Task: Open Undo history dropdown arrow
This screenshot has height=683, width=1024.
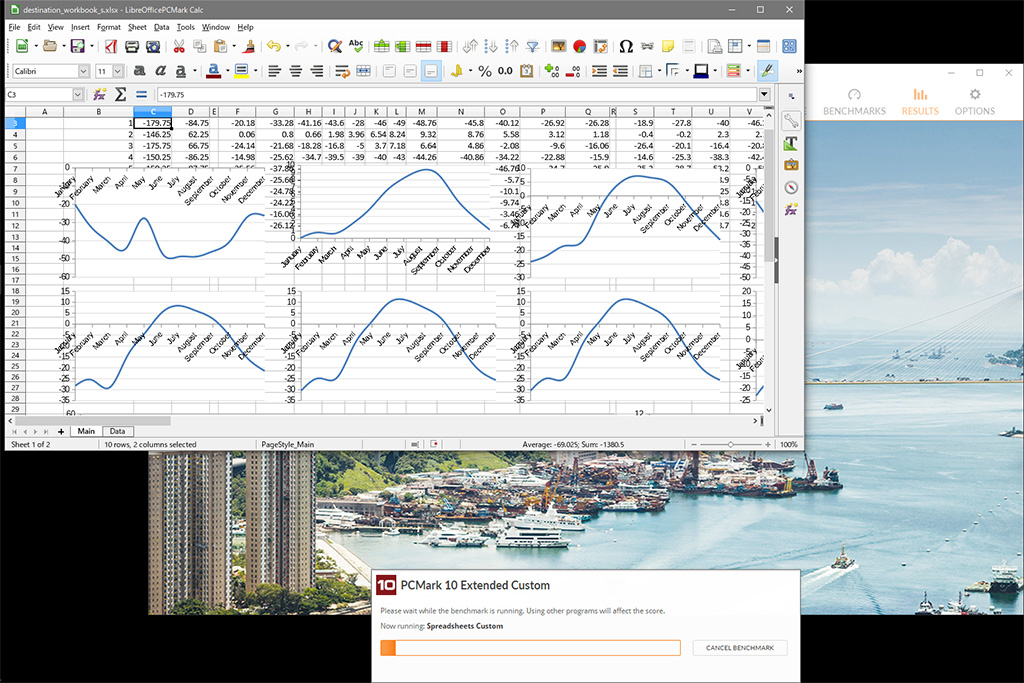Action: click(287, 46)
